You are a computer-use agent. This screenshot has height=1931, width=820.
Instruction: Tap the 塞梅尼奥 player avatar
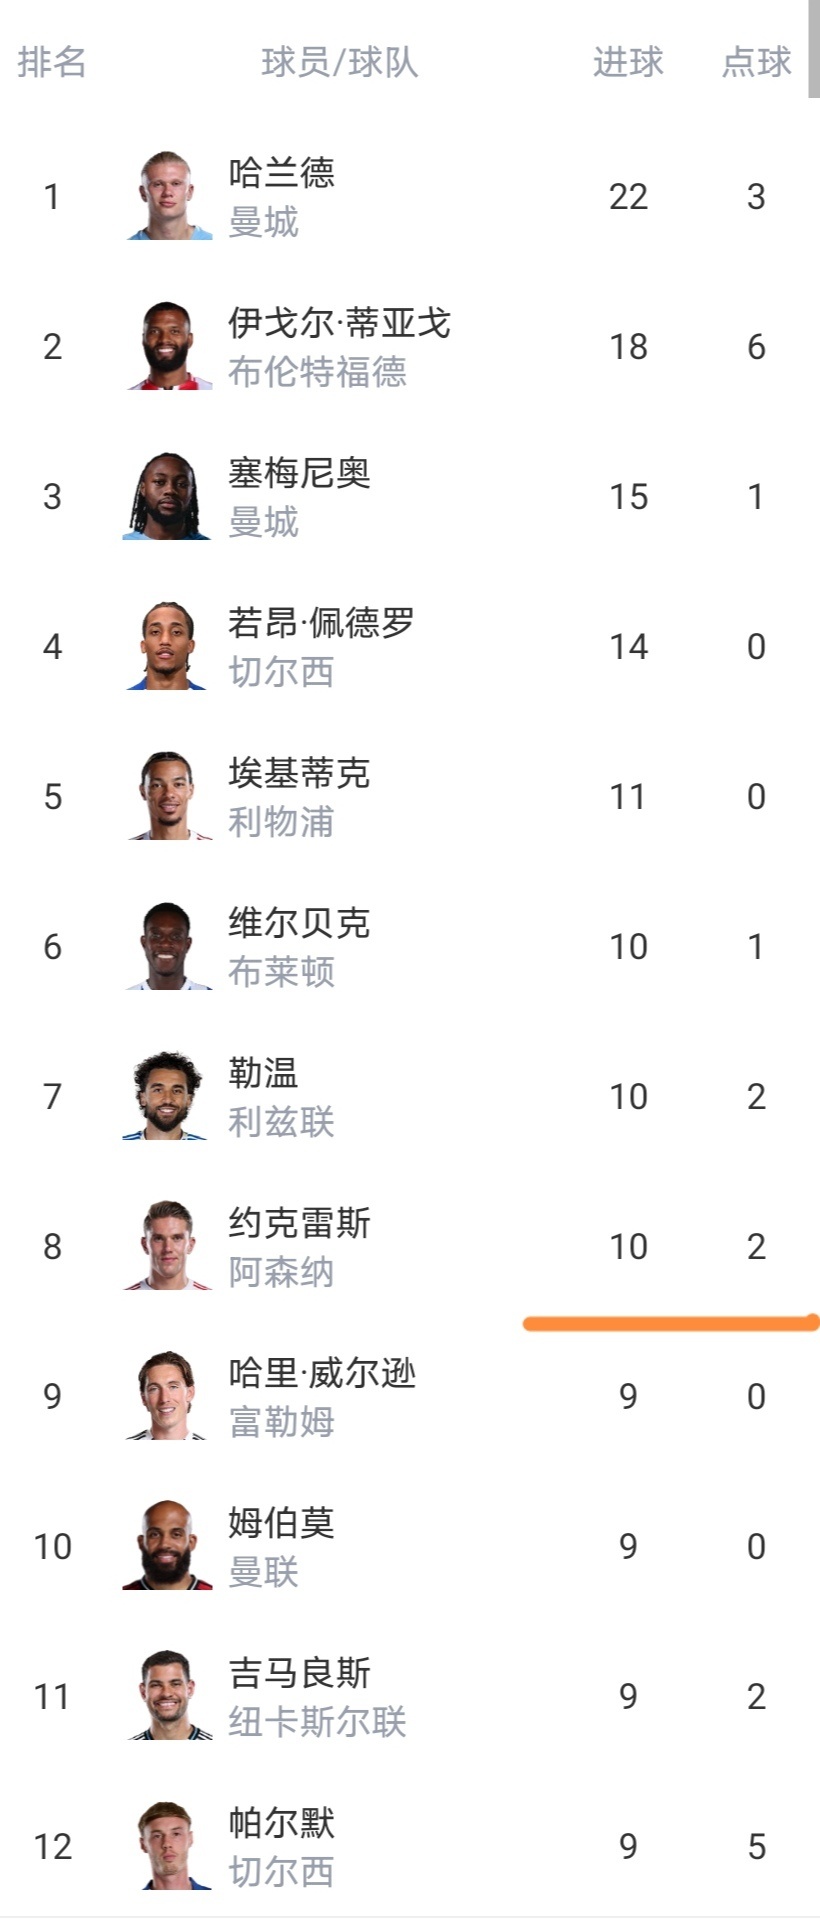(168, 496)
